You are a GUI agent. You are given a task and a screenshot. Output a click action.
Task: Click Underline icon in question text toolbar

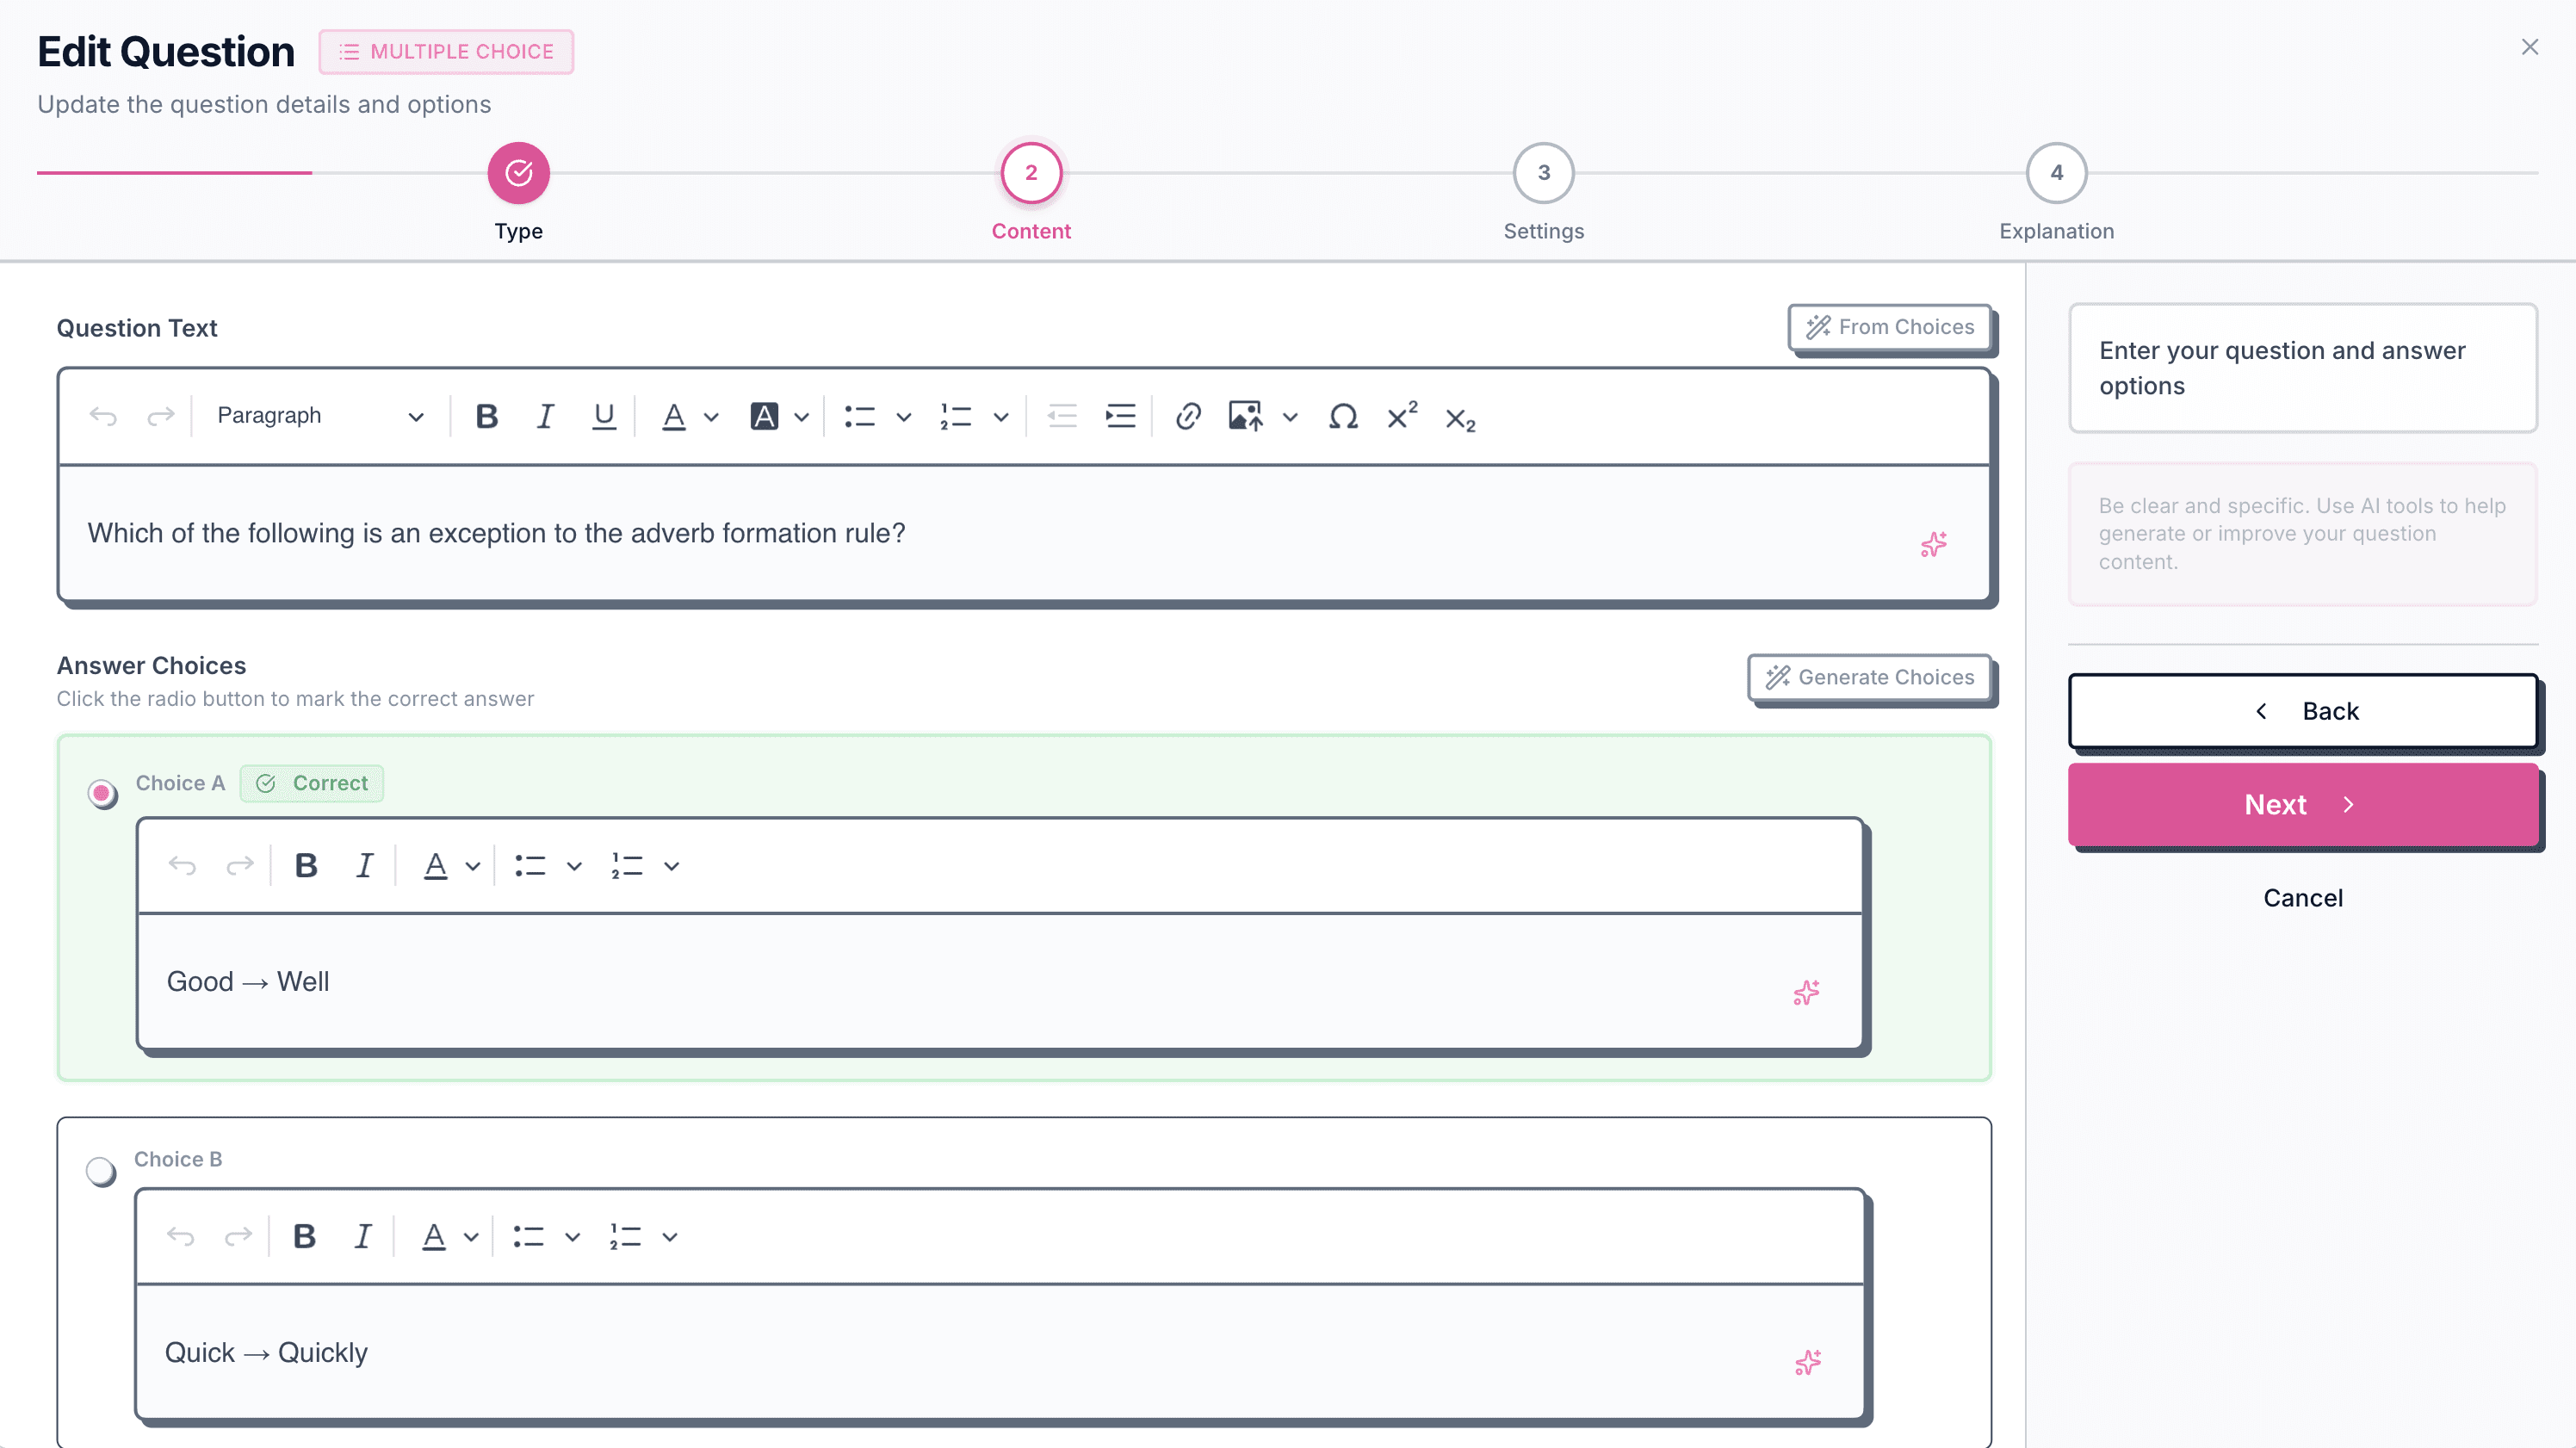603,416
